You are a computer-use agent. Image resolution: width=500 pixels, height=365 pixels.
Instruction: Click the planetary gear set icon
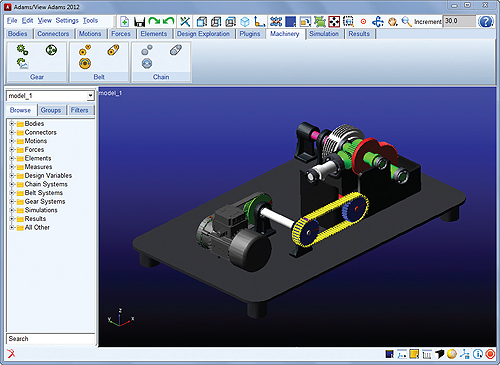[x=51, y=50]
